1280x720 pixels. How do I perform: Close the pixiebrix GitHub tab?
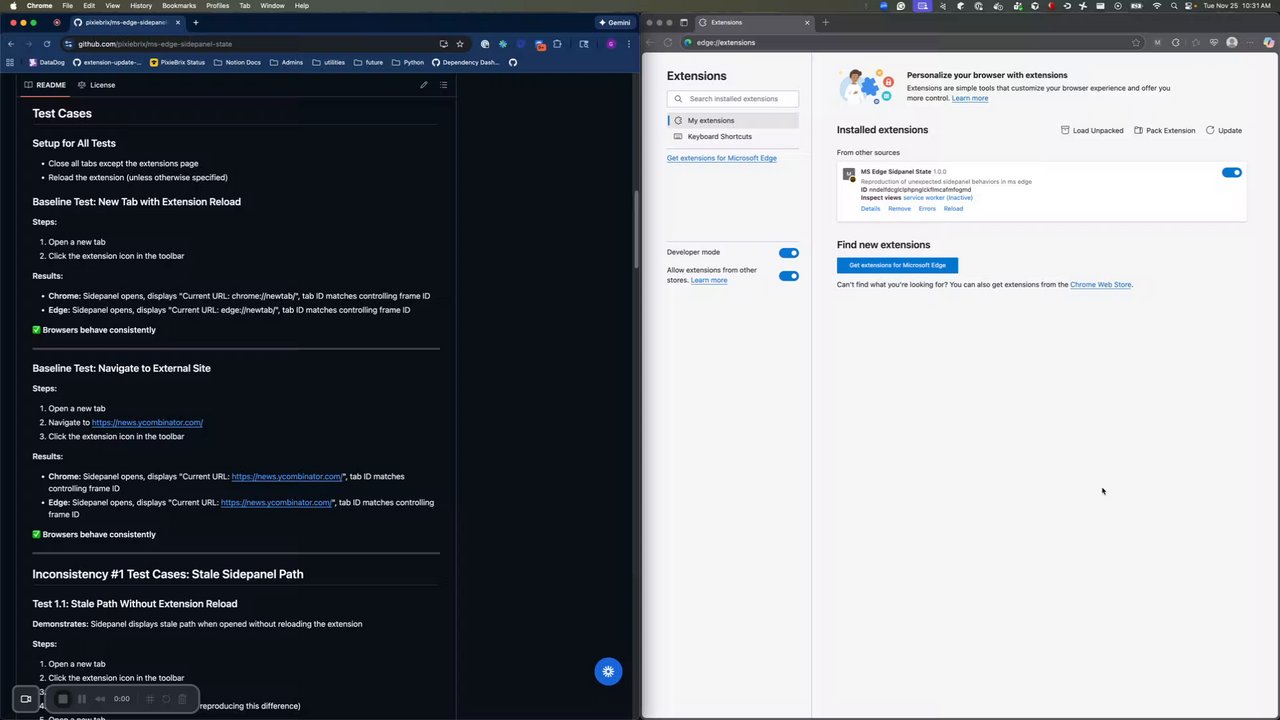180,22
